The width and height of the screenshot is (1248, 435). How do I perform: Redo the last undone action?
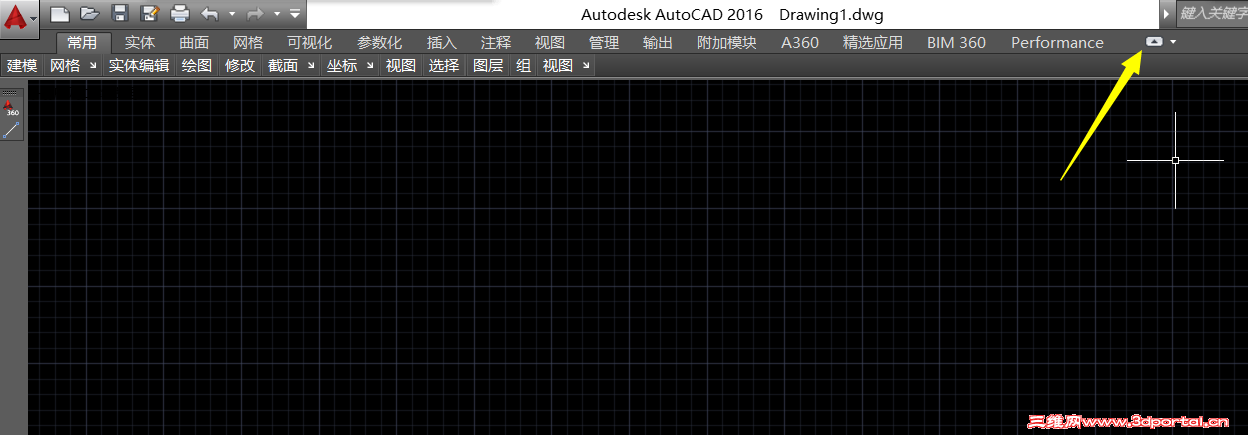click(x=255, y=14)
